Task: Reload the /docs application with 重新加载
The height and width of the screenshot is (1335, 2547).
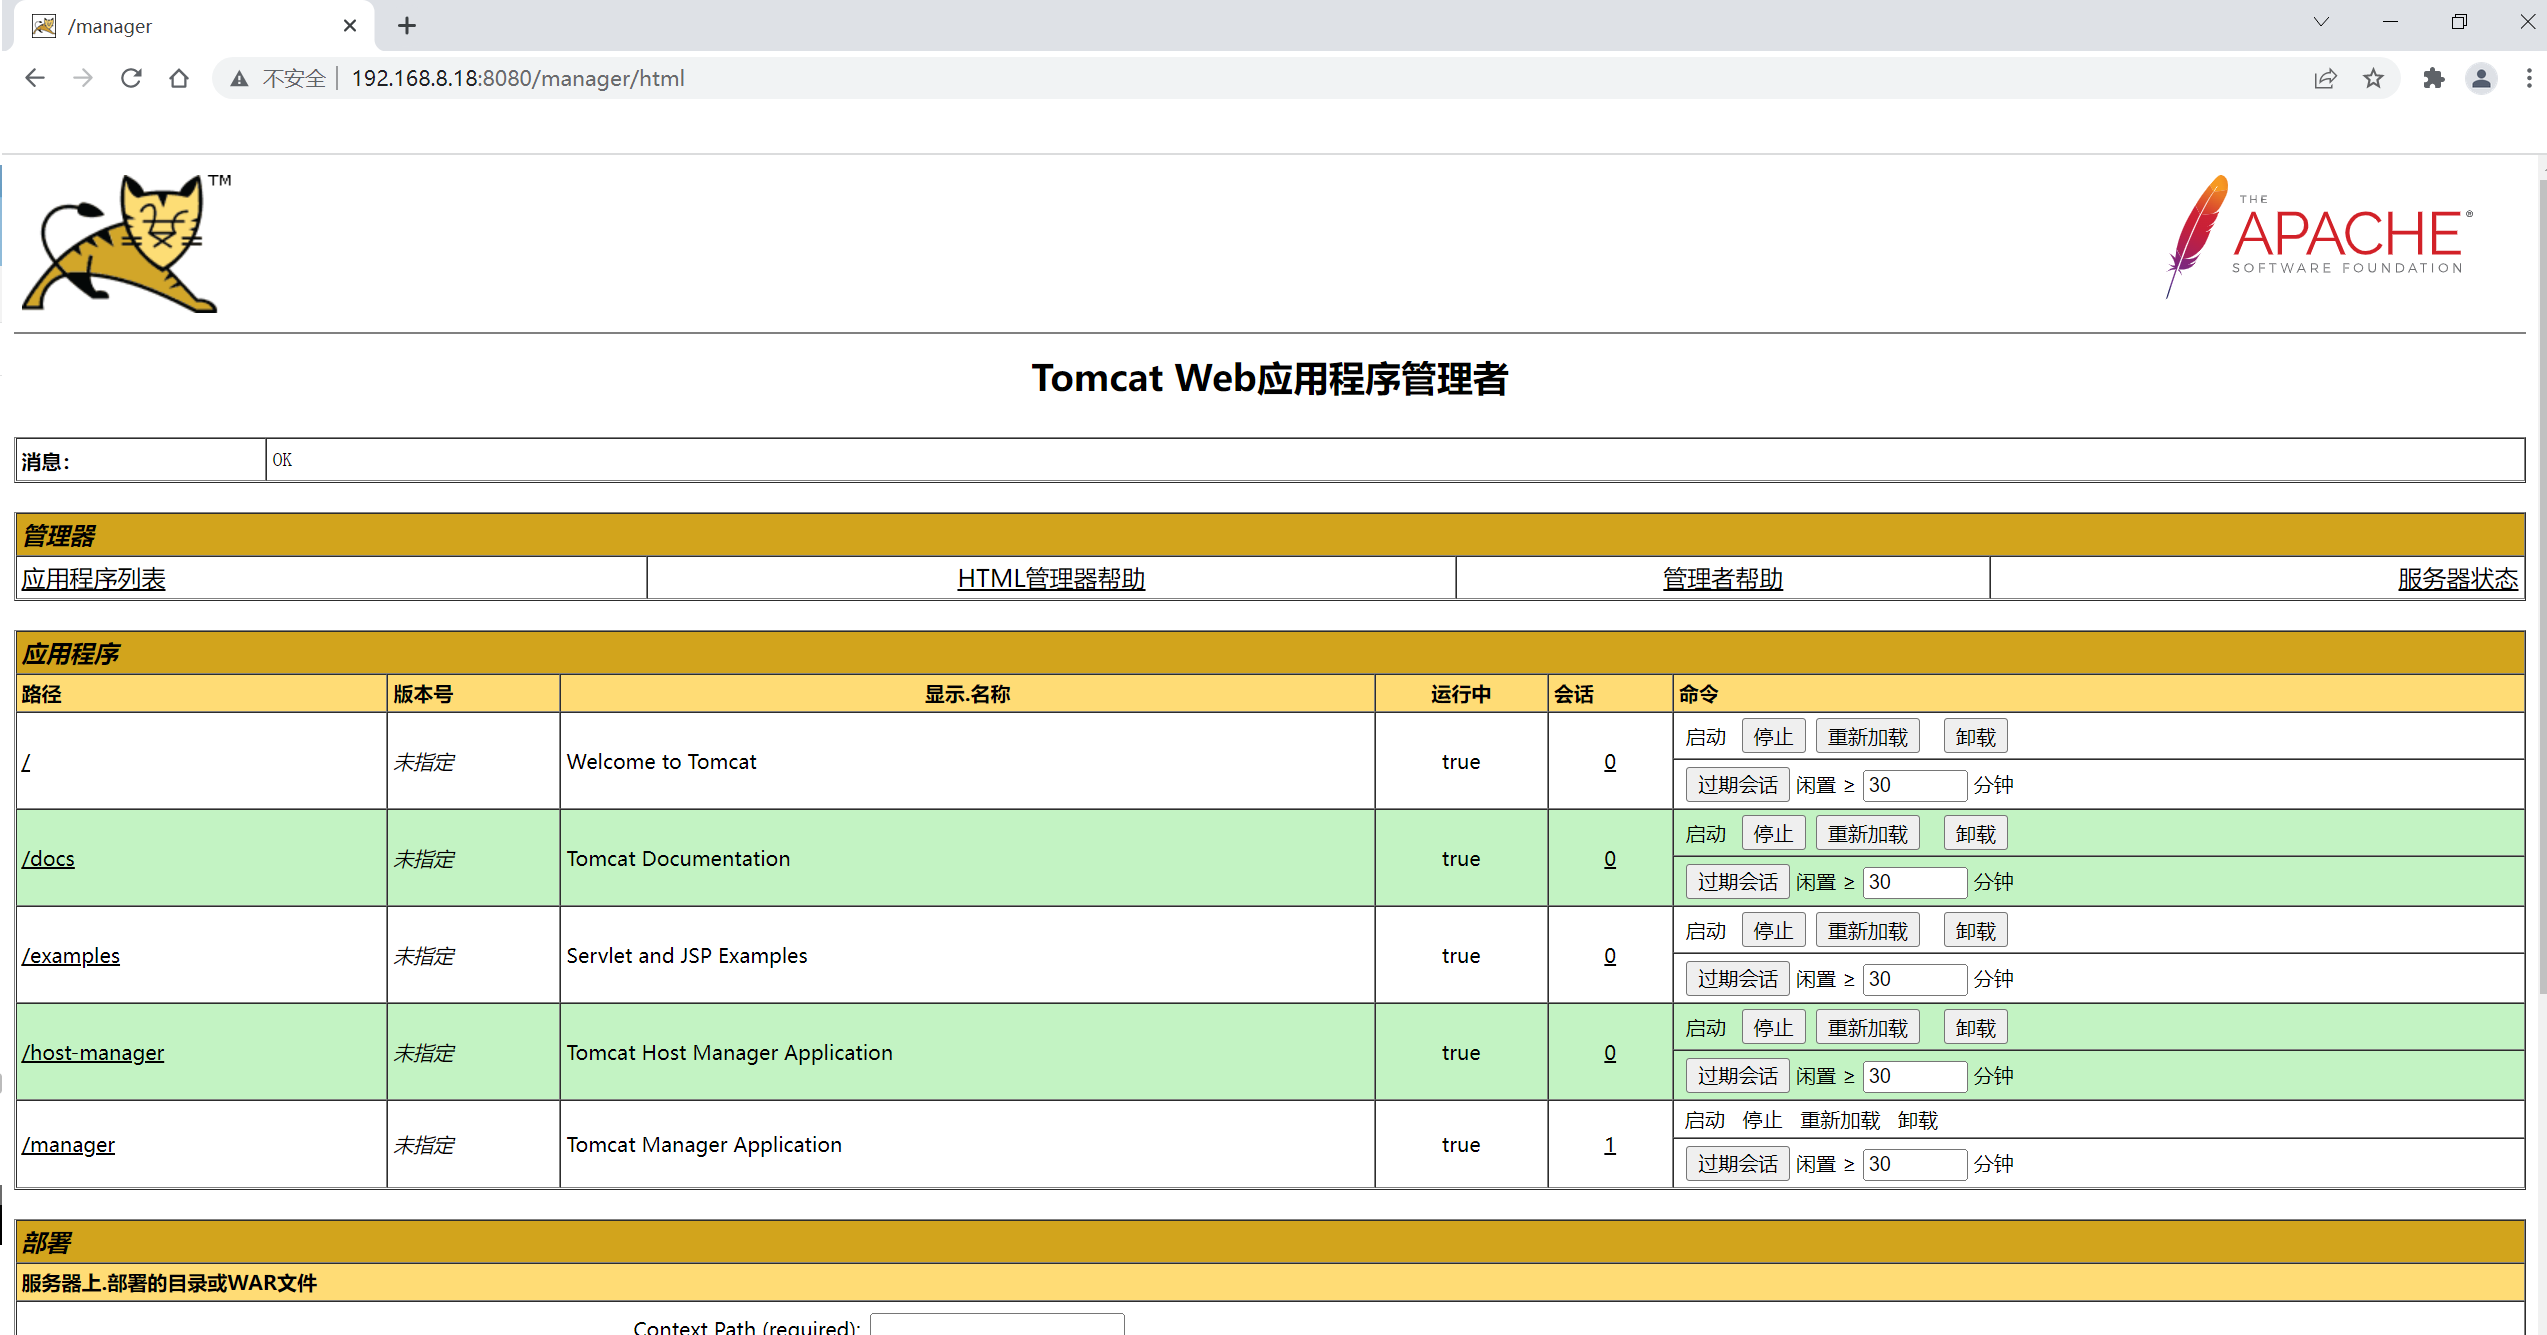Action: click(x=1867, y=834)
